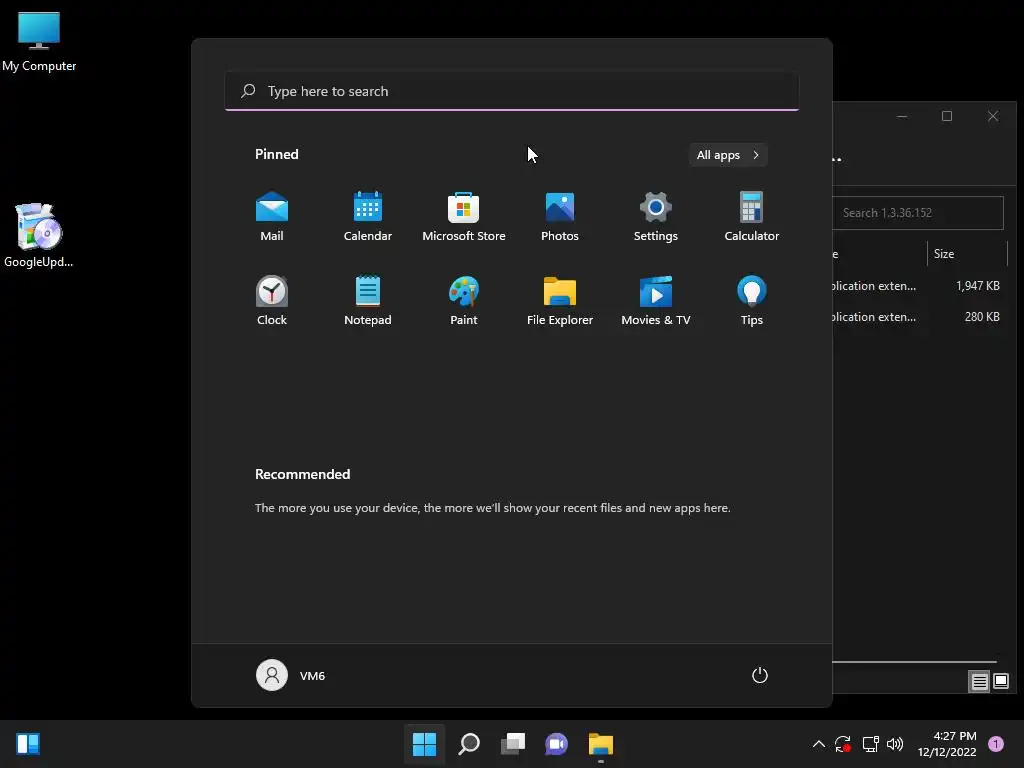Open File Explorer from pinned apps

[x=560, y=300]
